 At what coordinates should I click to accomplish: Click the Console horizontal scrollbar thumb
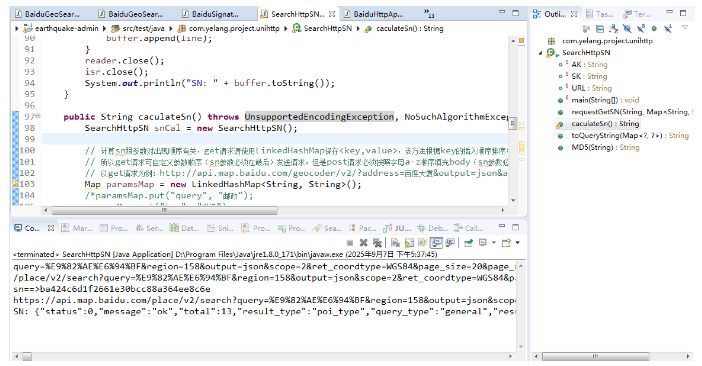point(27,356)
